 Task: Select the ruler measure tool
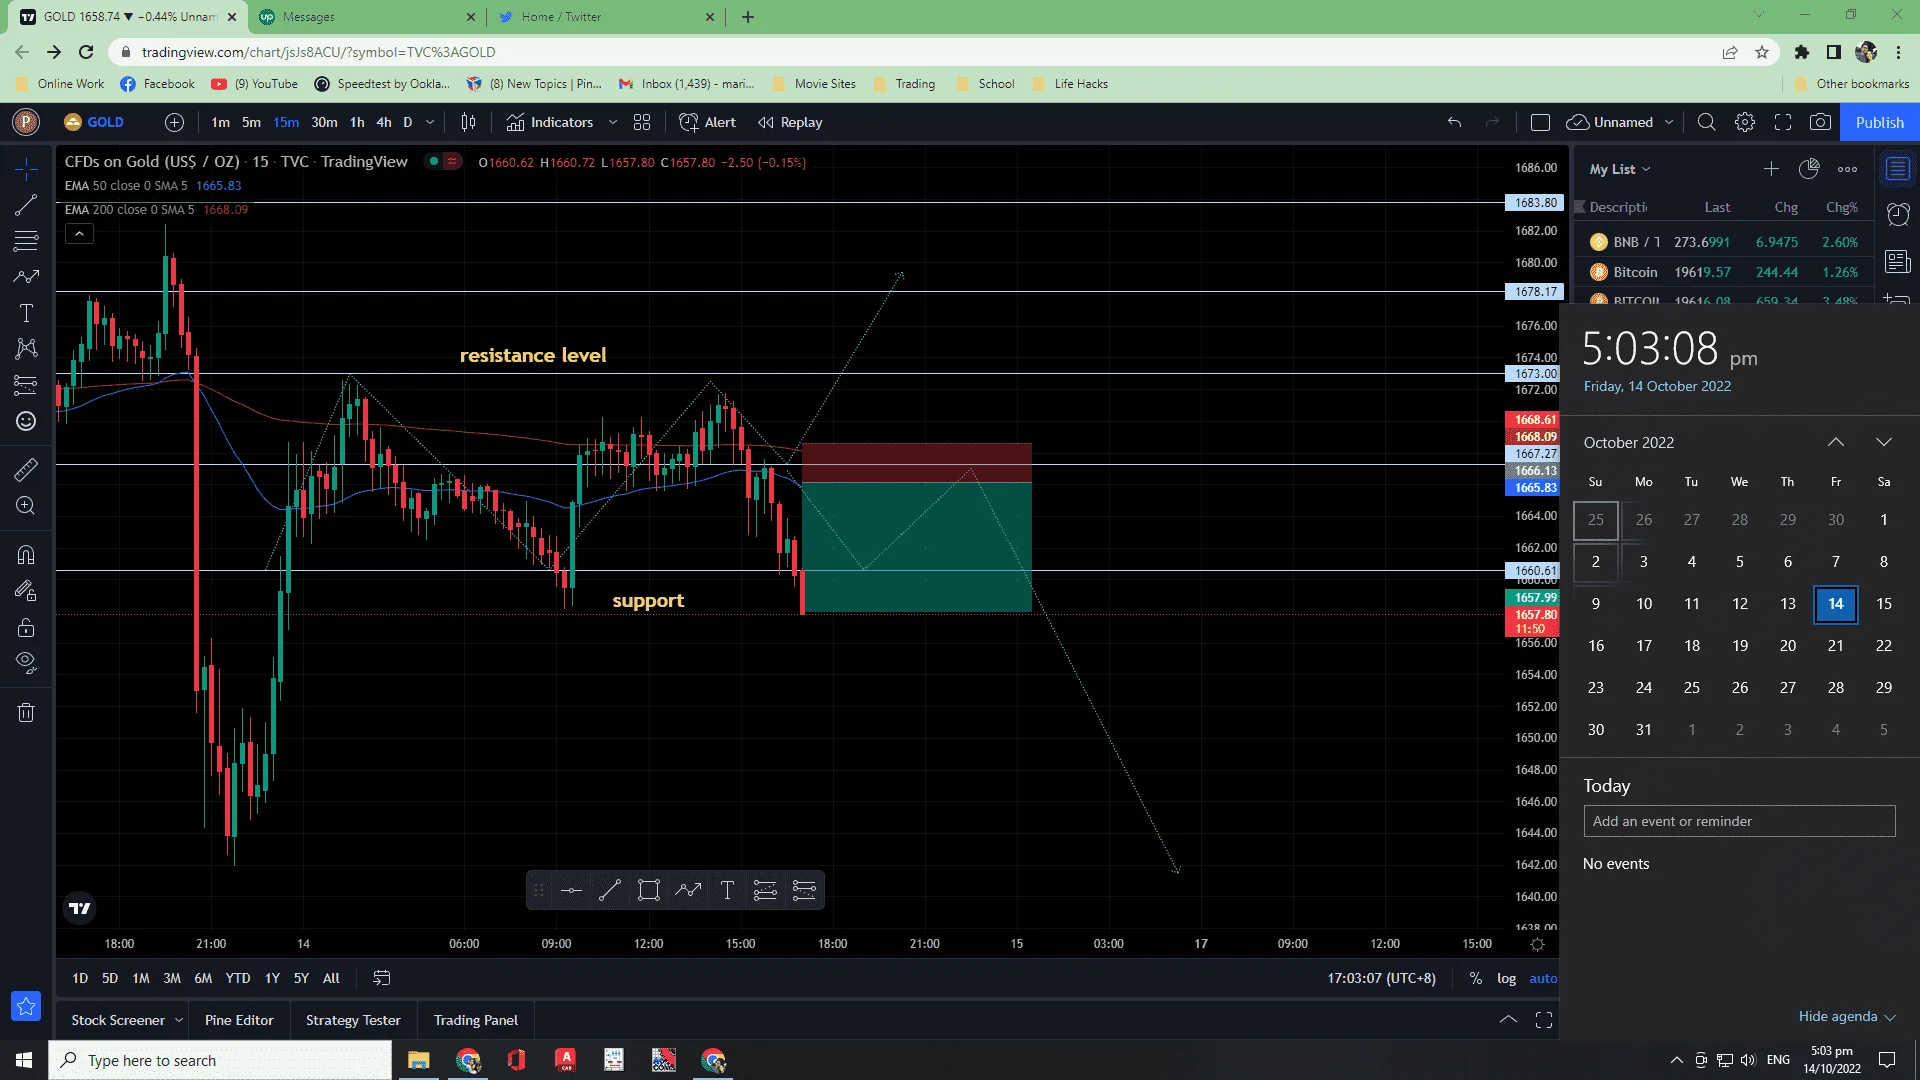pos(26,469)
